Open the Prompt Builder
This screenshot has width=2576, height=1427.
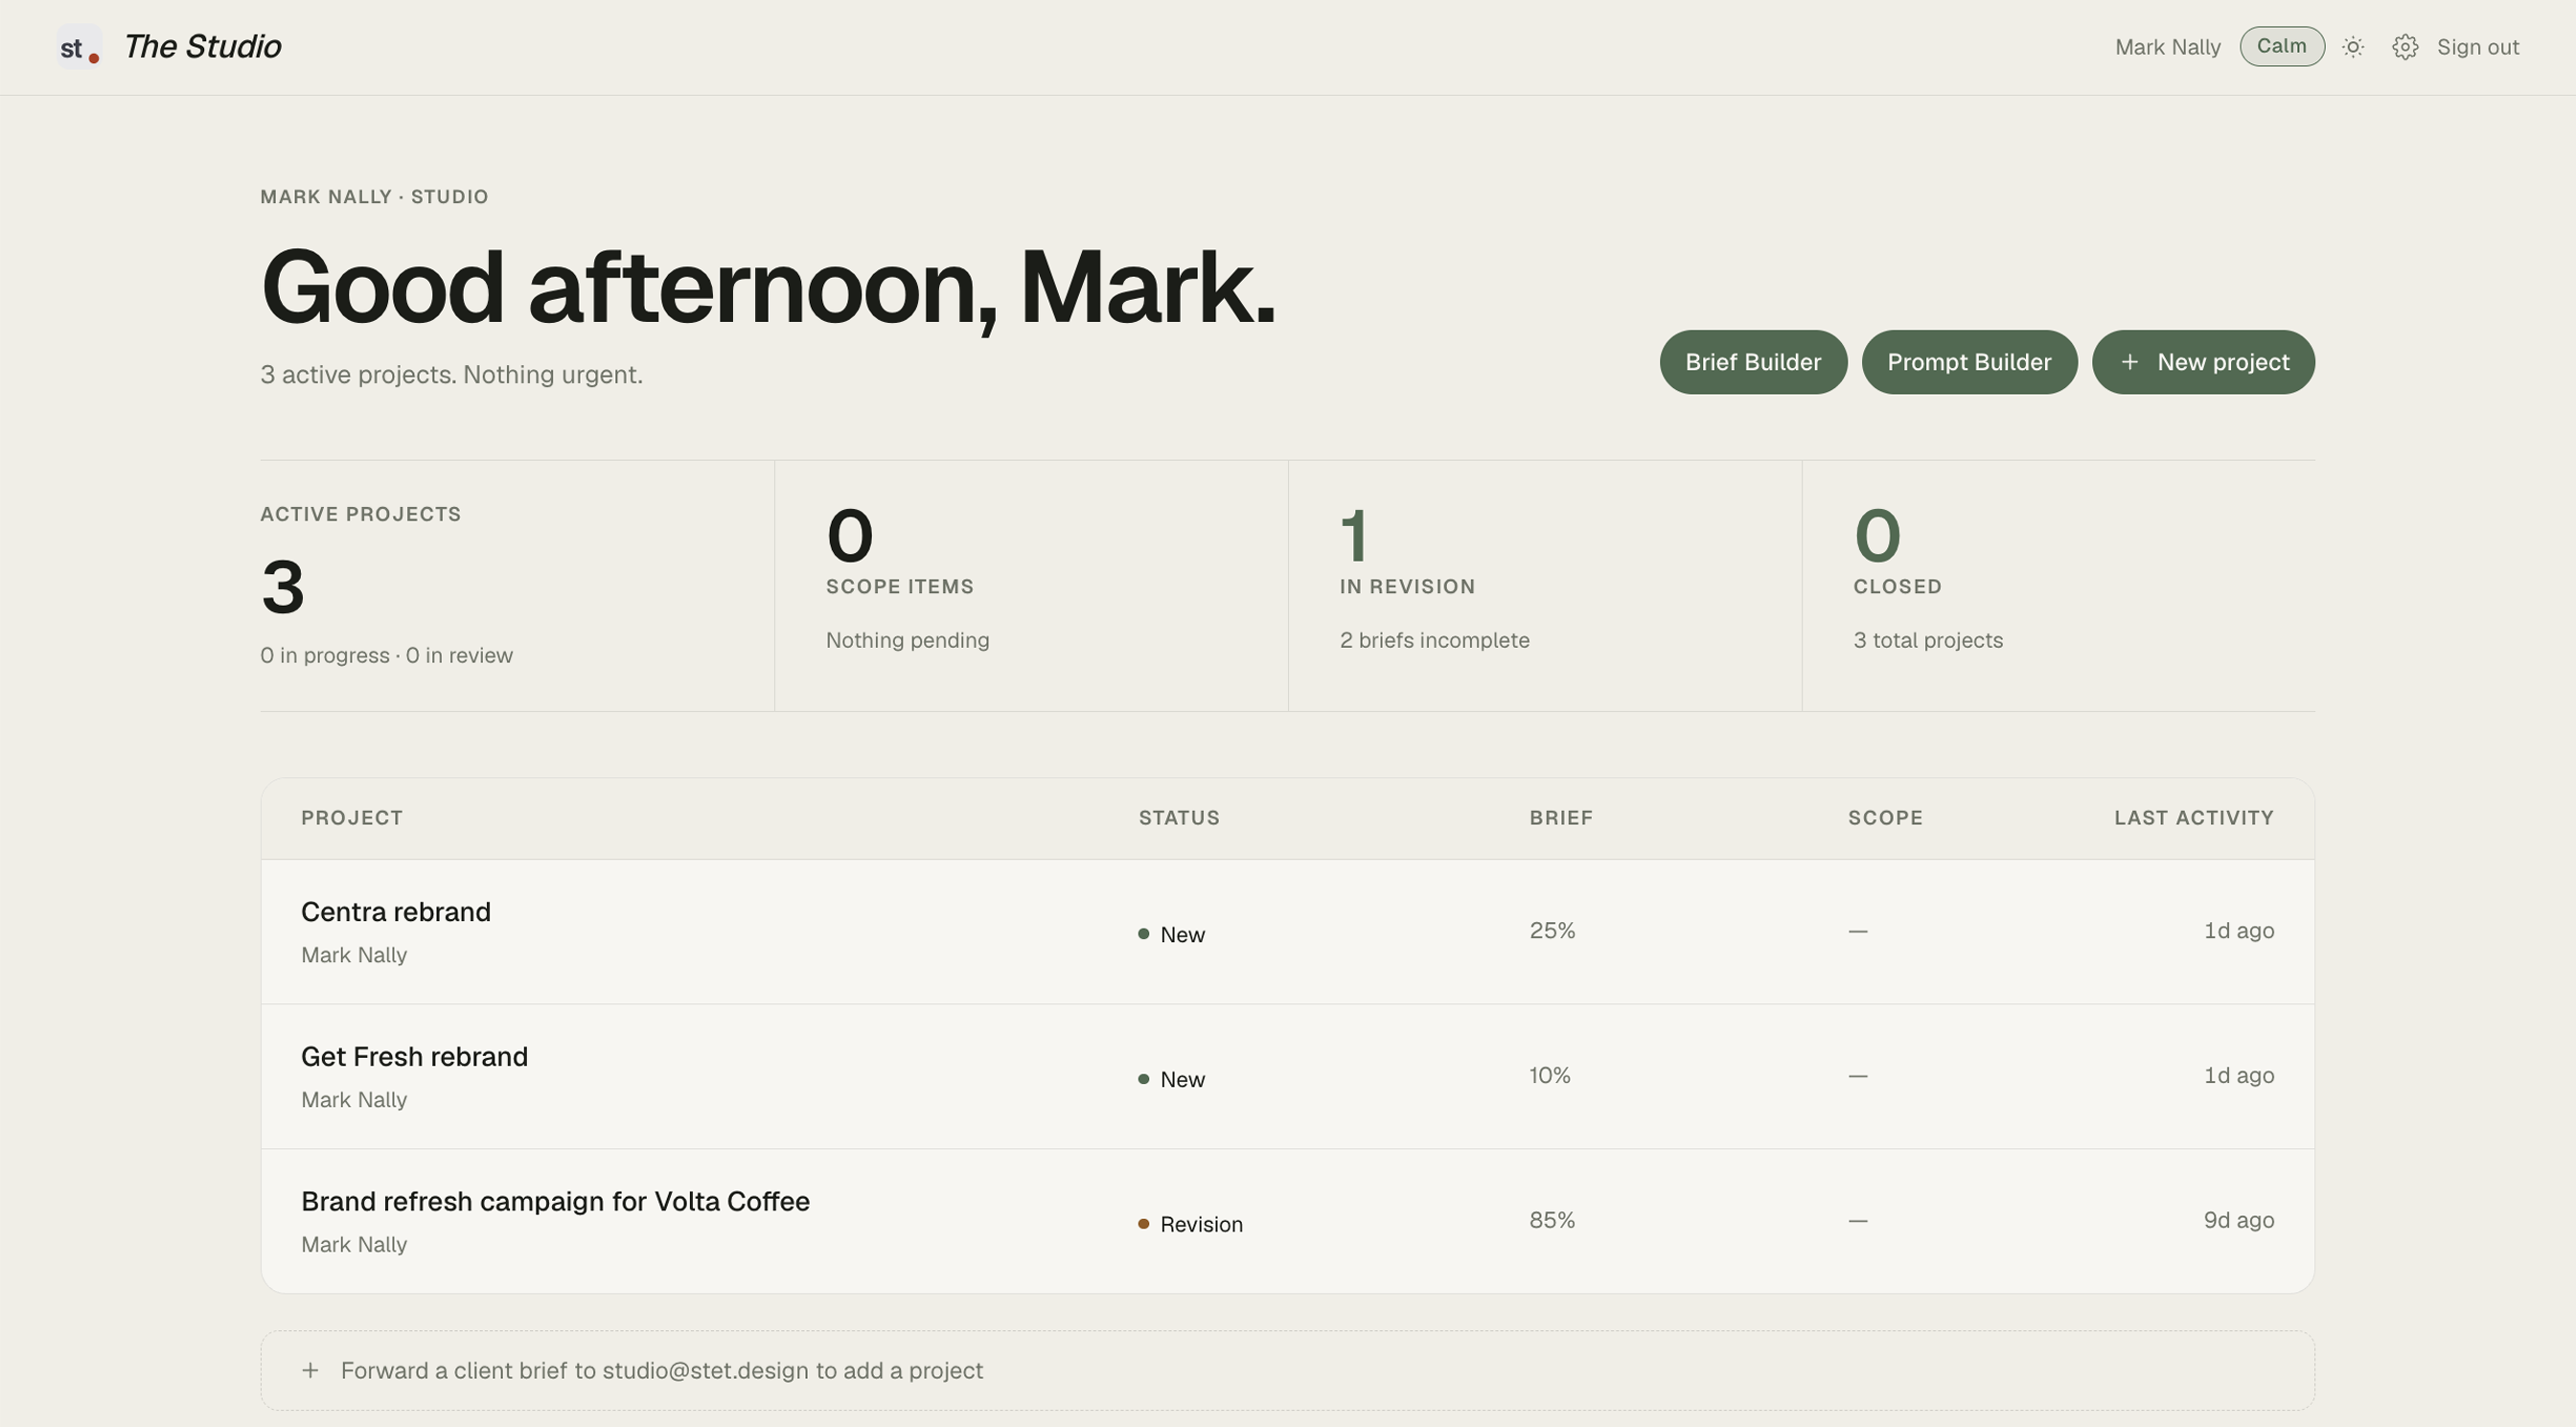coord(1969,362)
